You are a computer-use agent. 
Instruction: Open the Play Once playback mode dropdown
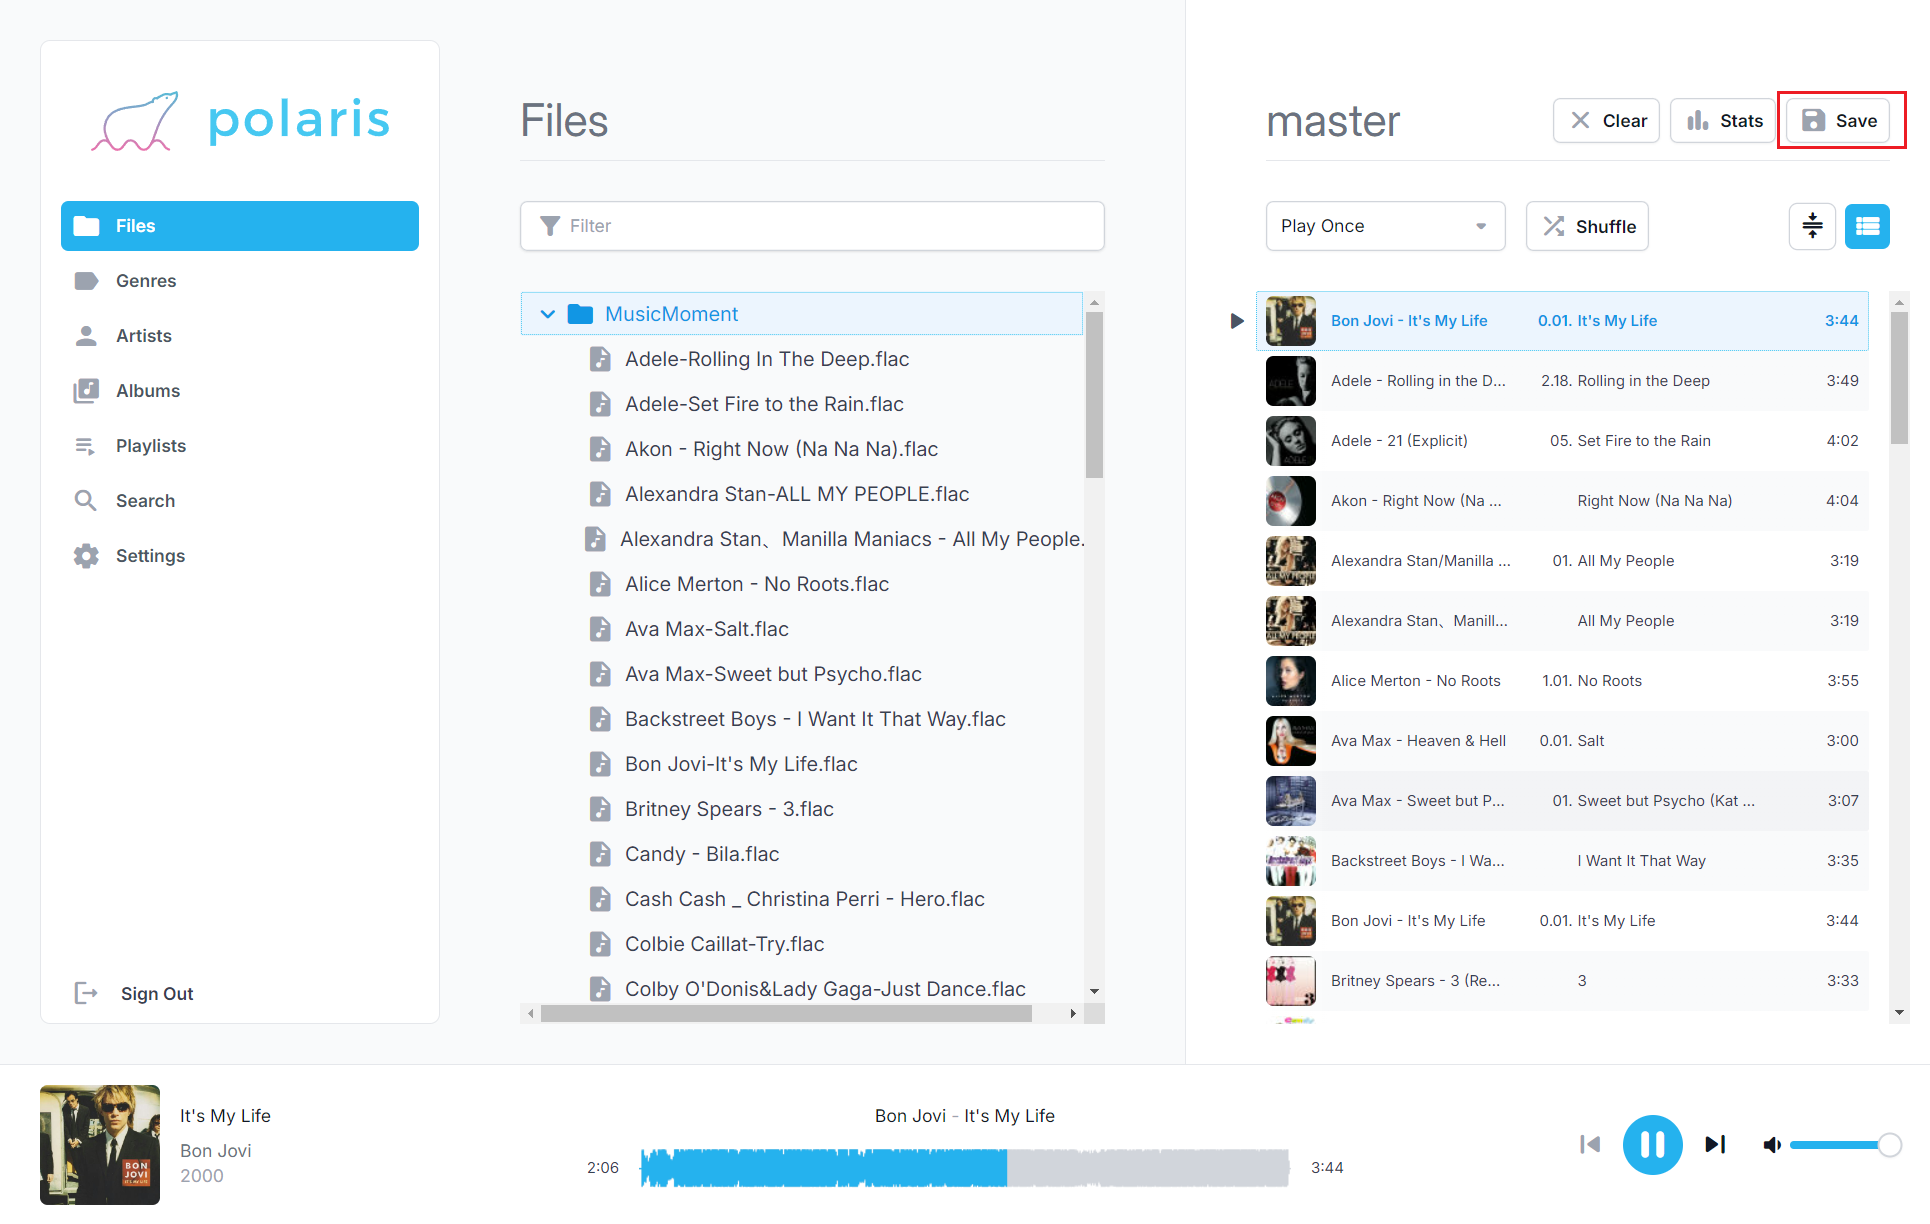1385,226
